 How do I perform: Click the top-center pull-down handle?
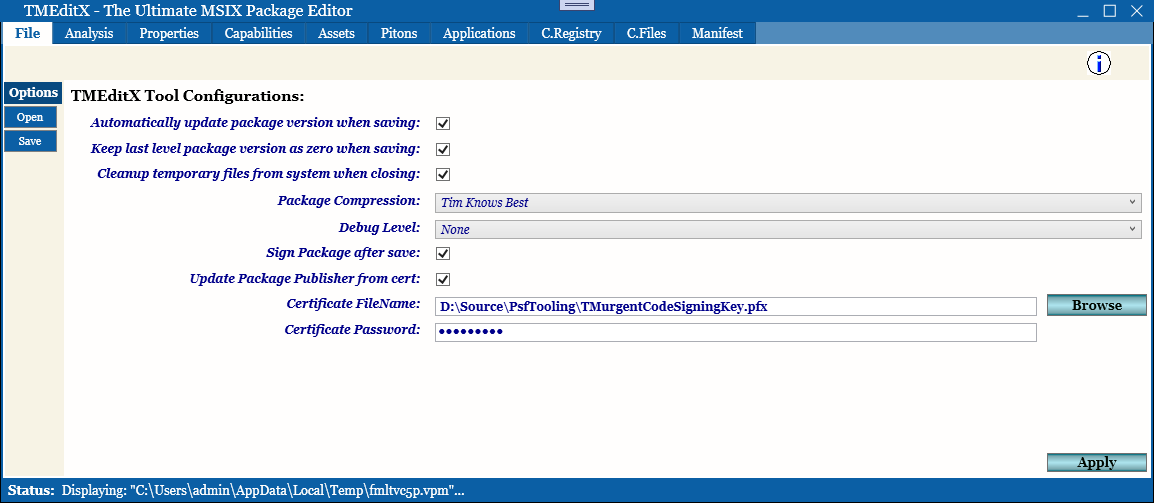577,4
